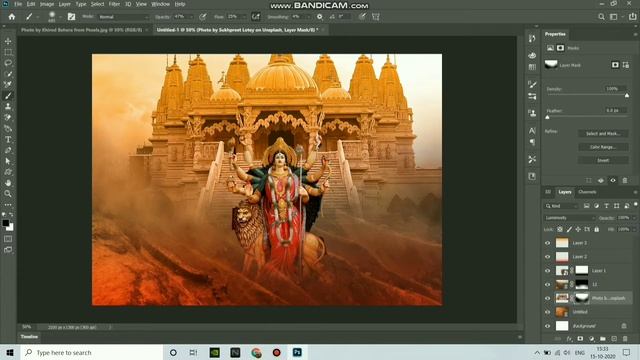The width and height of the screenshot is (640, 360).
Task: Click the share icon at top right
Action: pos(632,17)
